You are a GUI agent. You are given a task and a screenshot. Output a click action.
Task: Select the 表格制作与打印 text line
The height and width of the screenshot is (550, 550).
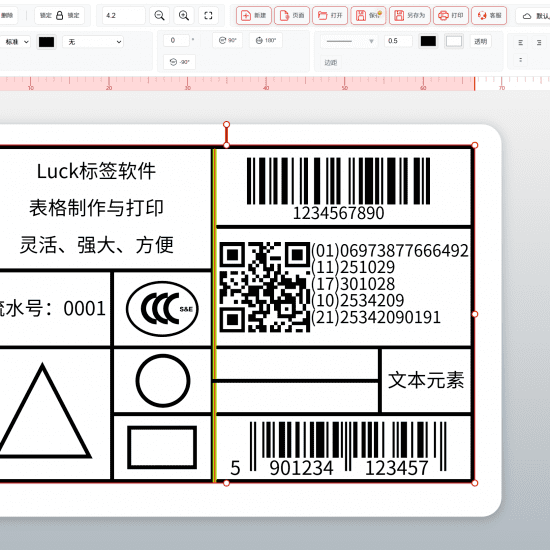tap(96, 208)
